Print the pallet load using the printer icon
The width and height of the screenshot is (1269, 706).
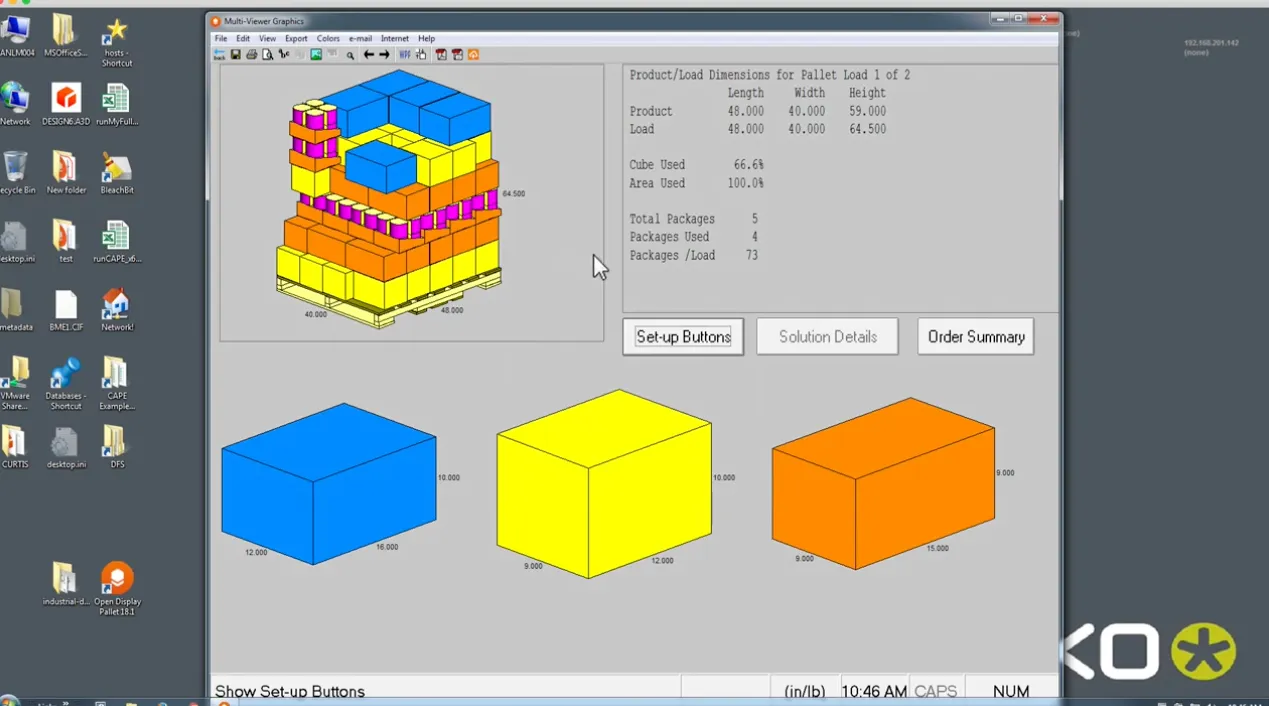(250, 54)
